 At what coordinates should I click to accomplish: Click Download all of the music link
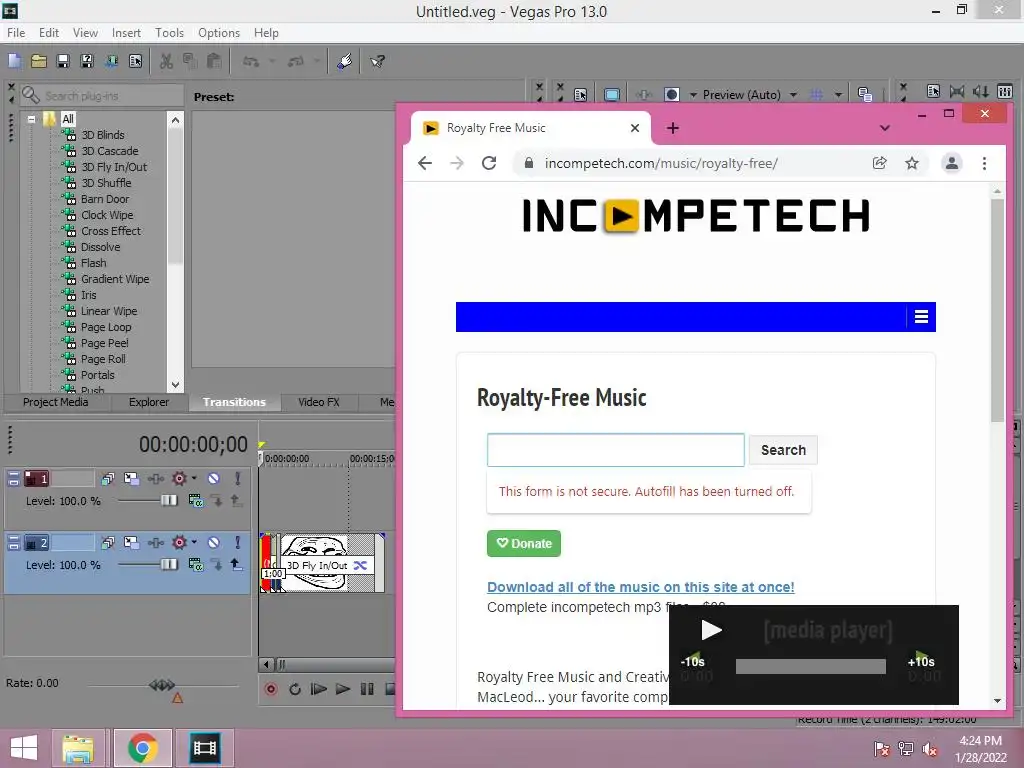point(641,587)
